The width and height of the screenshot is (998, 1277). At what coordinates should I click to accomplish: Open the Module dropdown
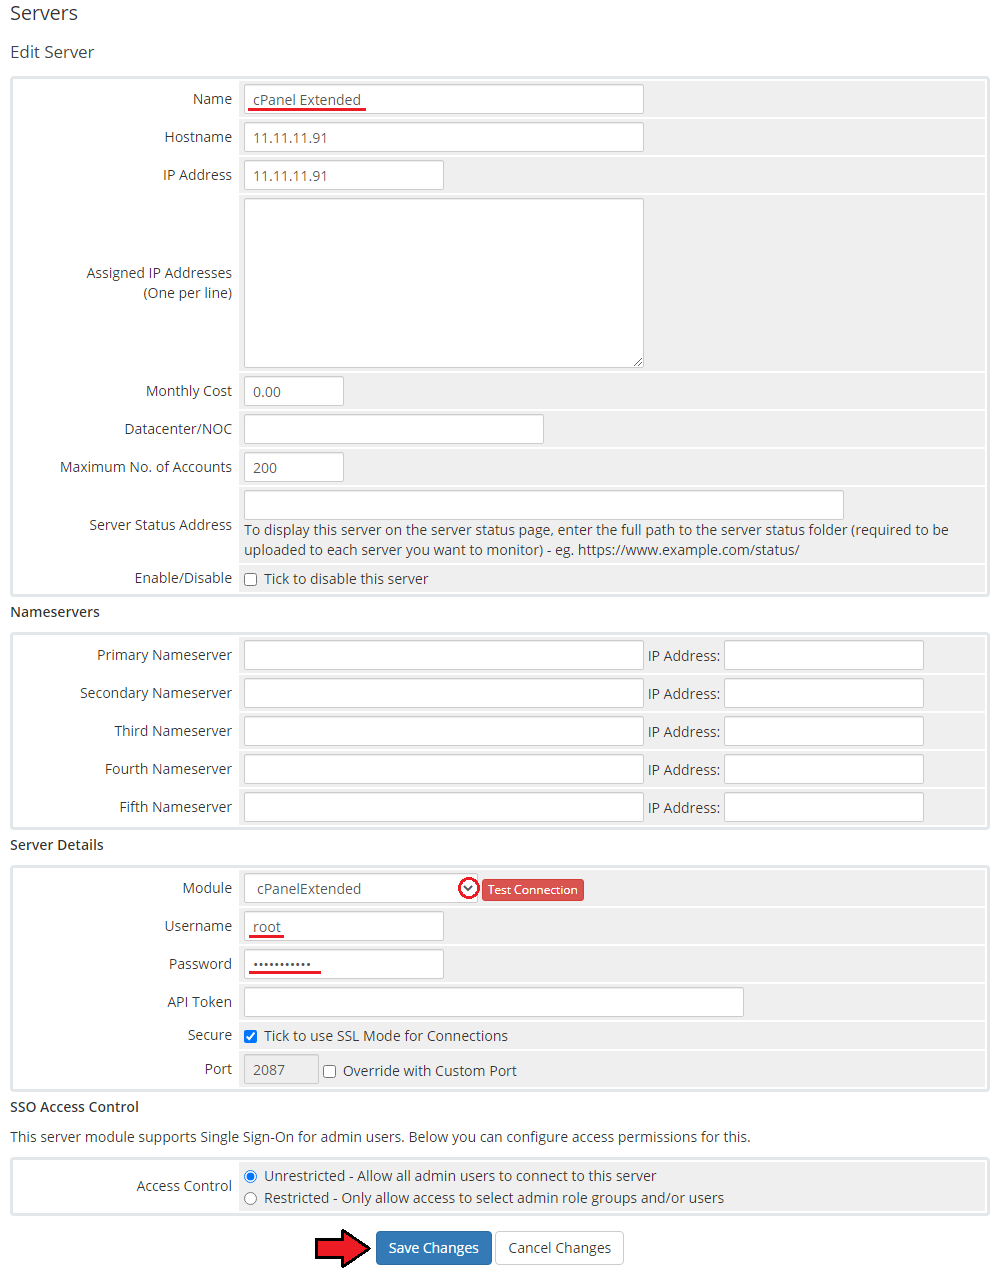coord(361,888)
